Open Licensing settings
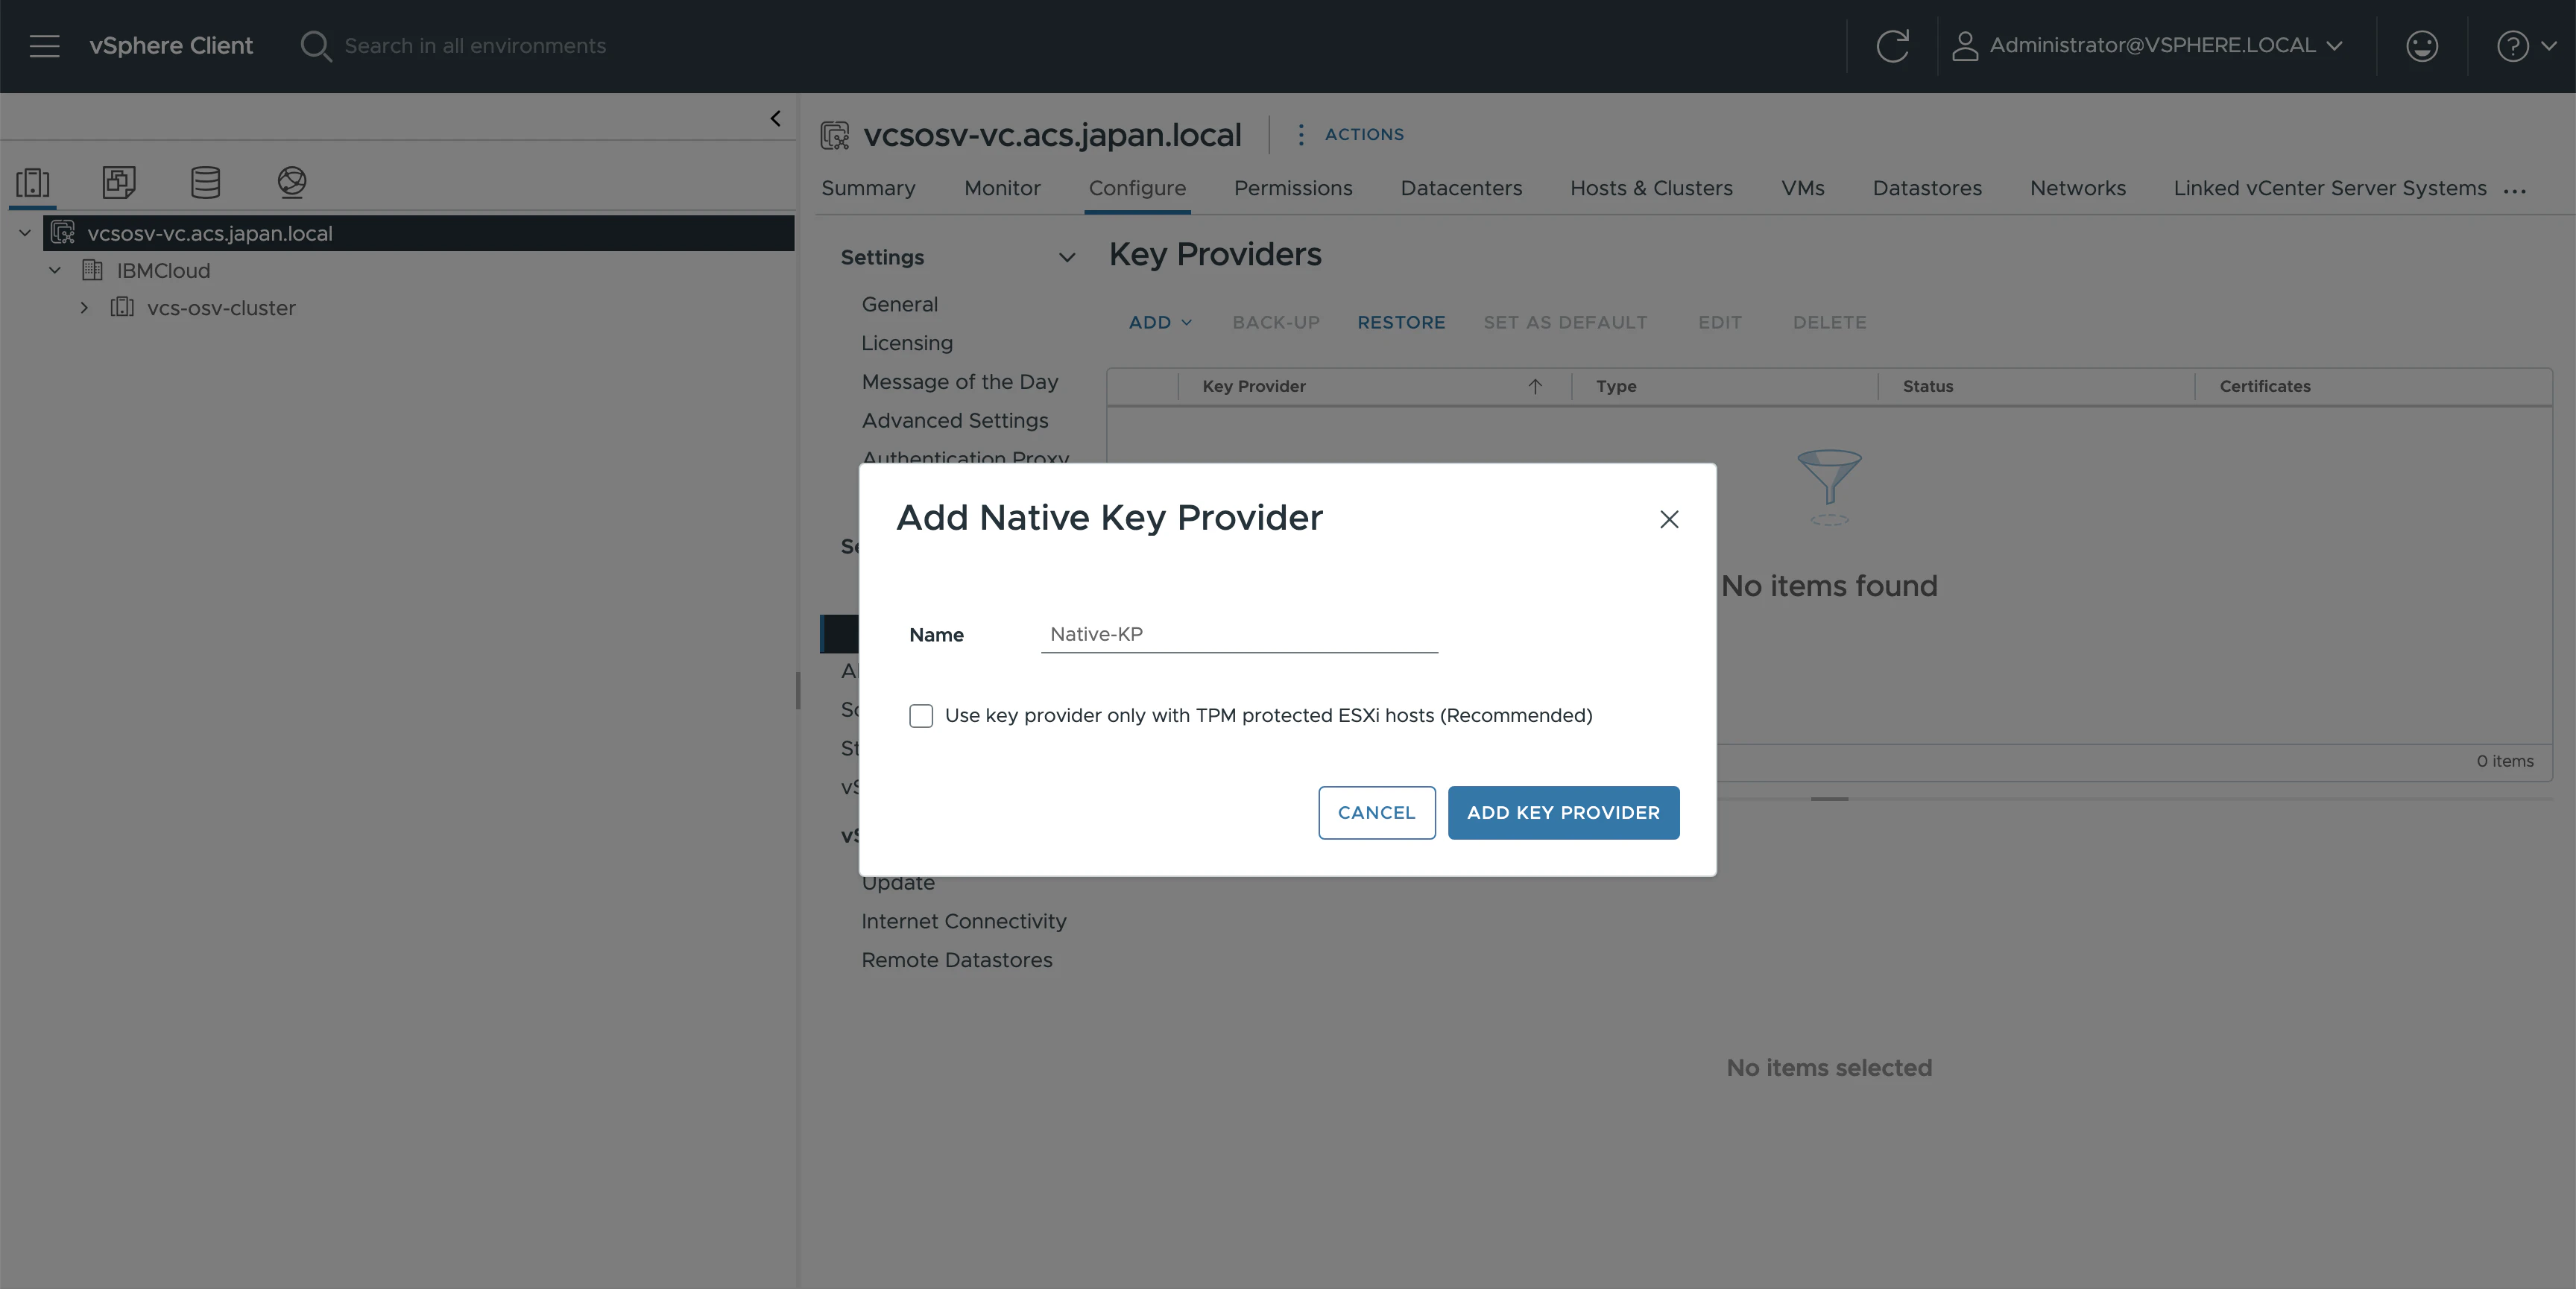2576x1289 pixels. tap(907, 343)
